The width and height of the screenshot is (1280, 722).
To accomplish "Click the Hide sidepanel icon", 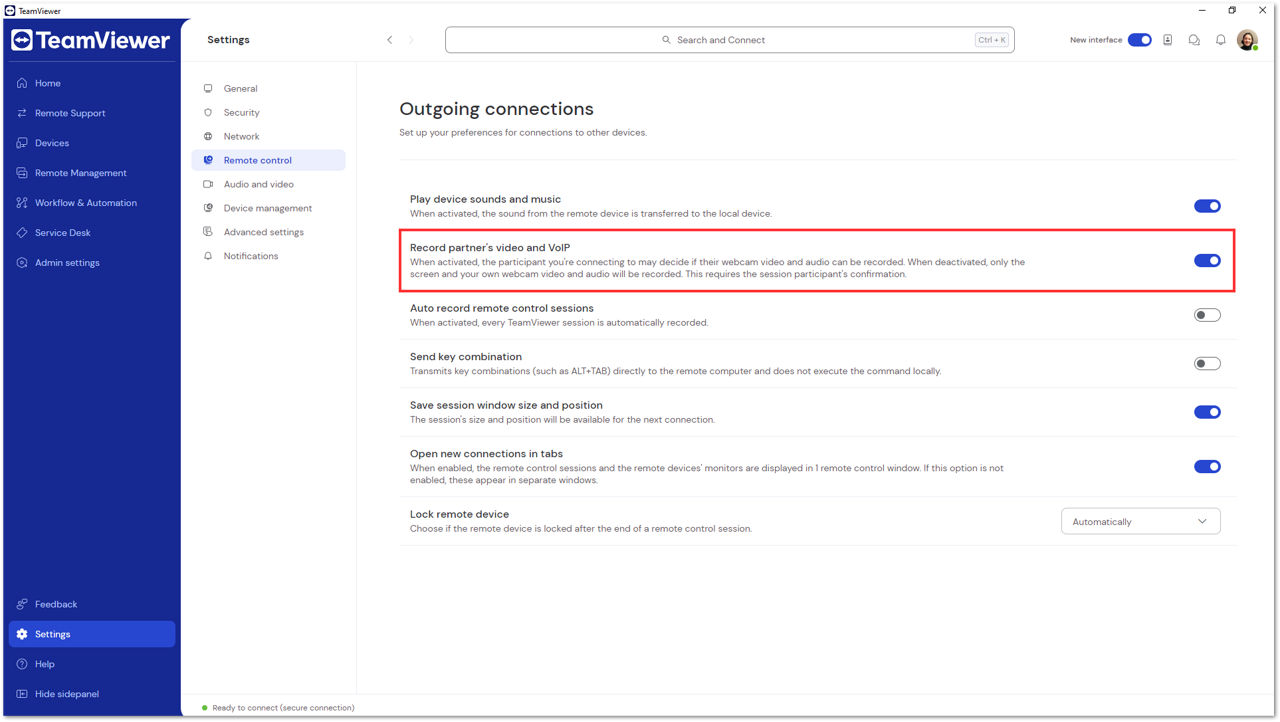I will (22, 694).
